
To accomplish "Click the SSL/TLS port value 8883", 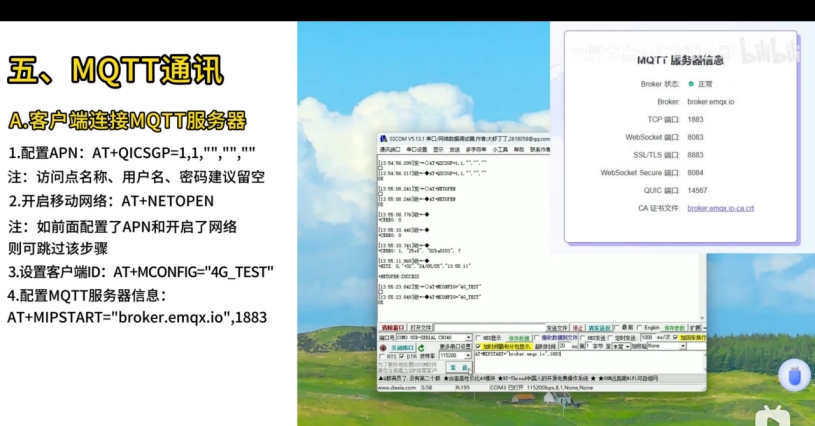I will pyautogui.click(x=695, y=155).
